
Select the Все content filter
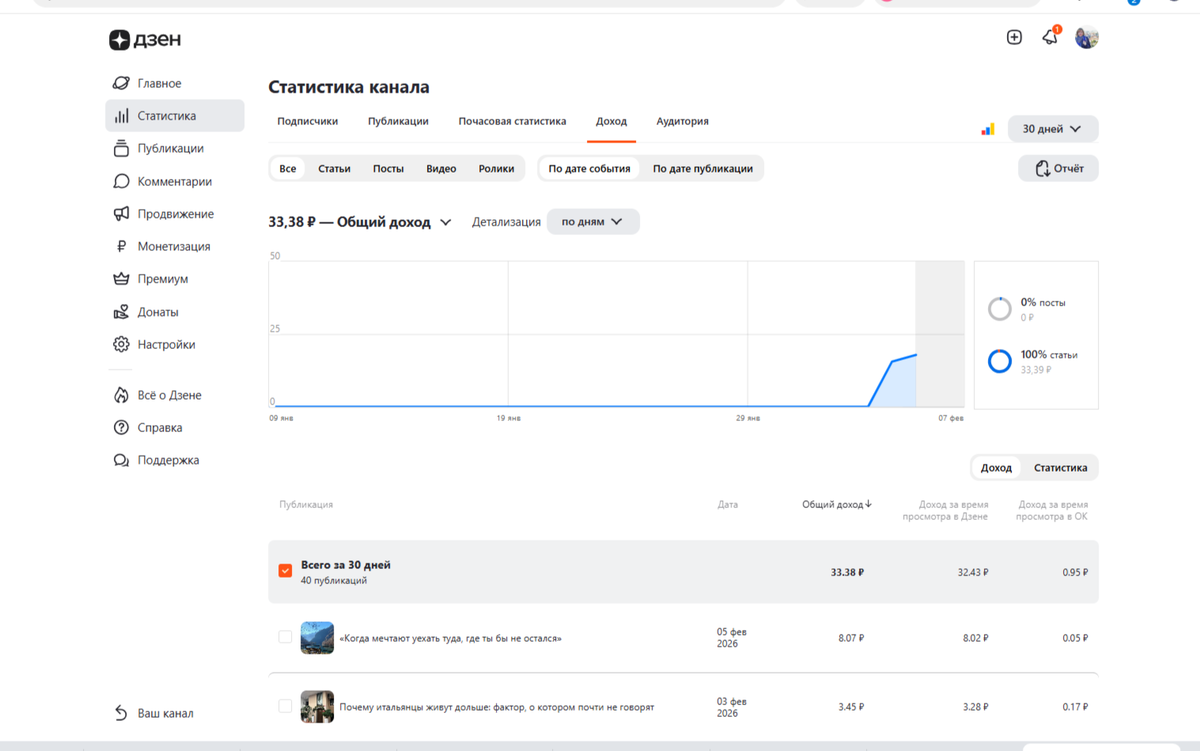click(288, 169)
